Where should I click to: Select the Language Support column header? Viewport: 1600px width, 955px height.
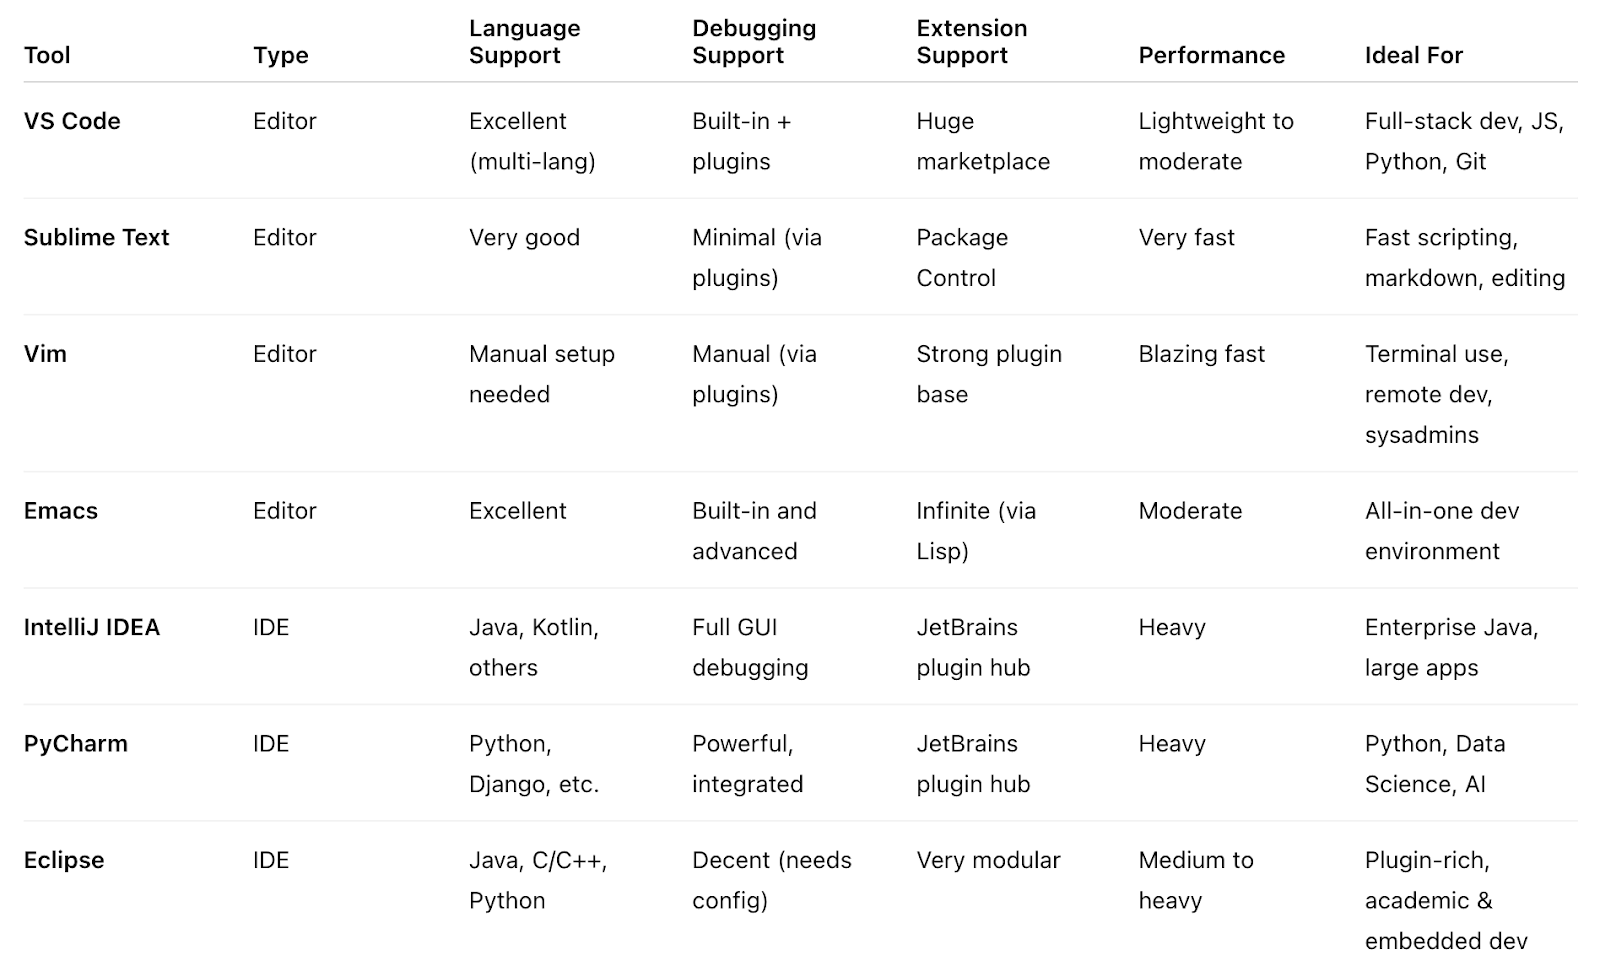point(524,42)
